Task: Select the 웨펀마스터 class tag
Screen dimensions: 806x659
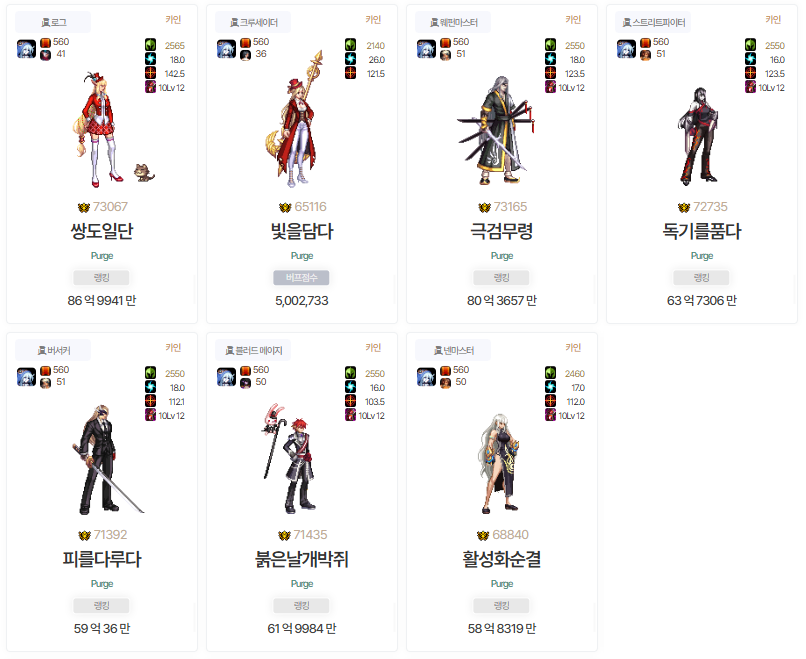Action: [x=453, y=22]
